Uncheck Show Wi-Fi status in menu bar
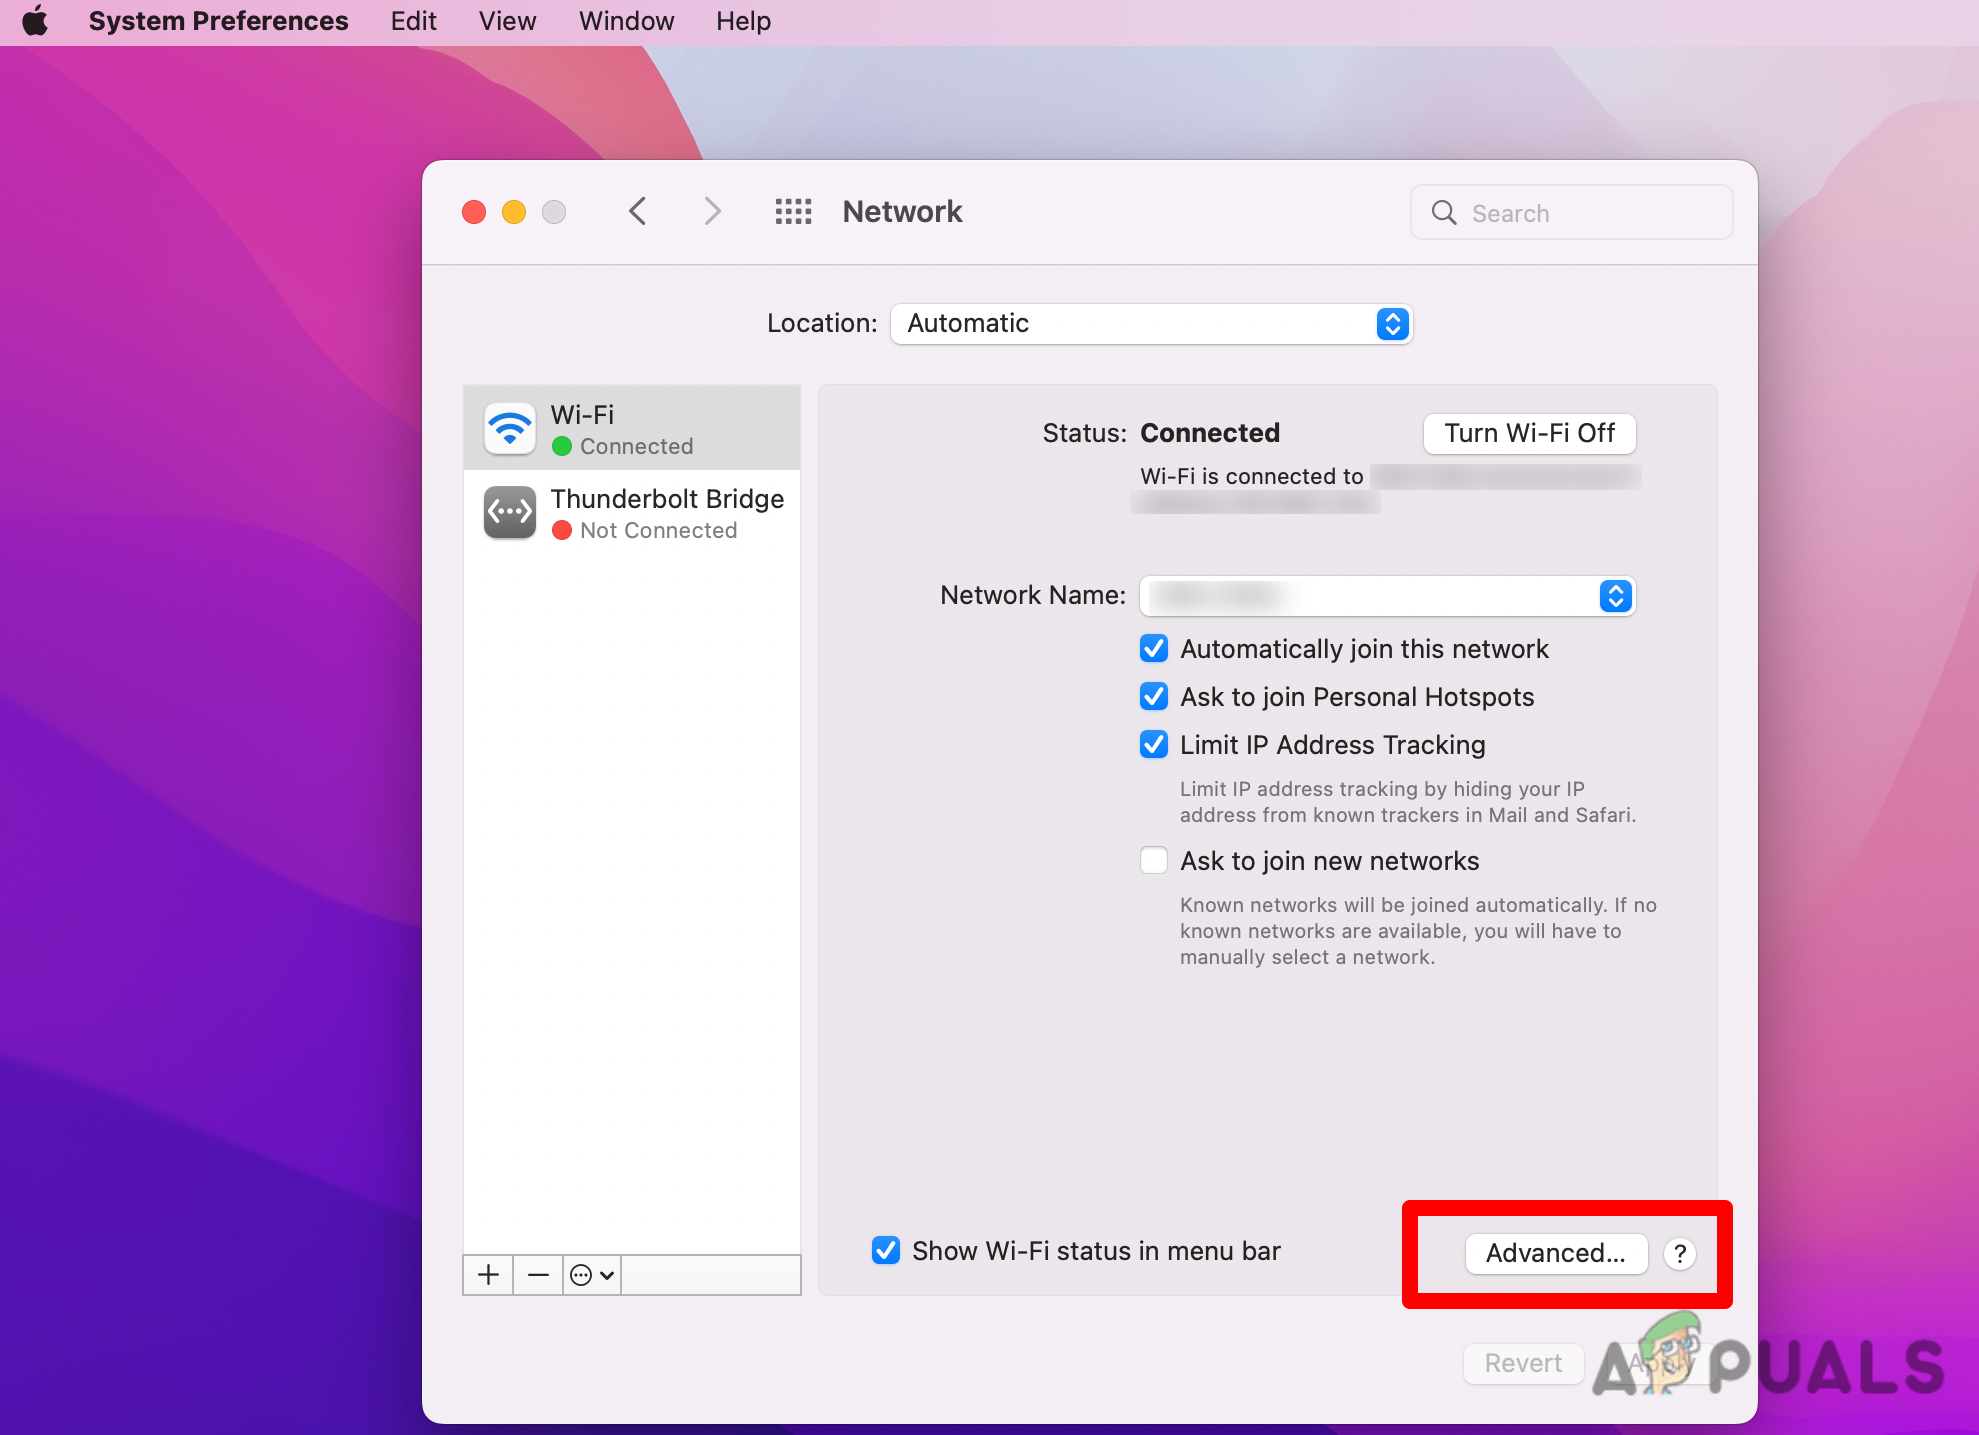 (x=886, y=1250)
